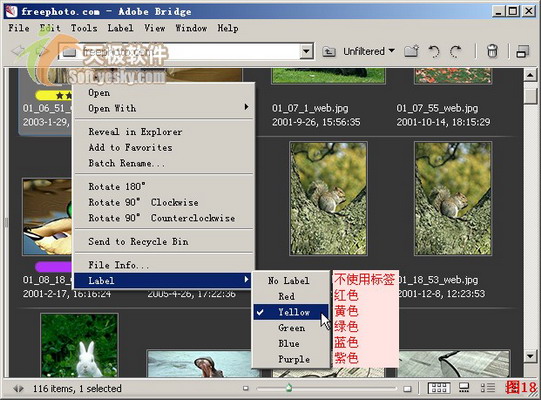Create a new folder with toolbar icon

tap(411, 51)
